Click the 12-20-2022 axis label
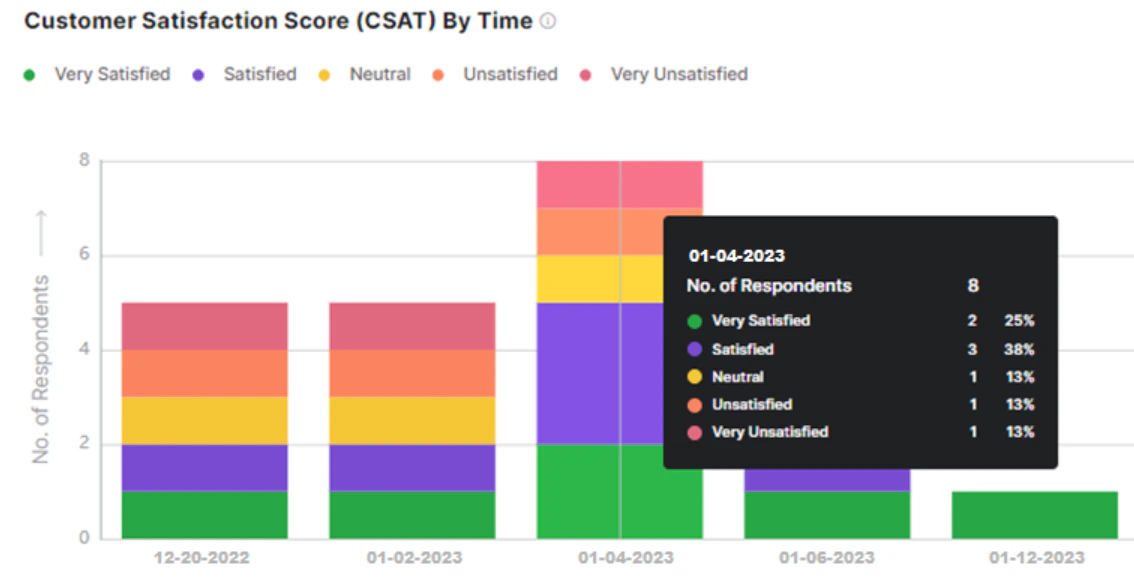This screenshot has height=581, width=1134. pyautogui.click(x=204, y=559)
